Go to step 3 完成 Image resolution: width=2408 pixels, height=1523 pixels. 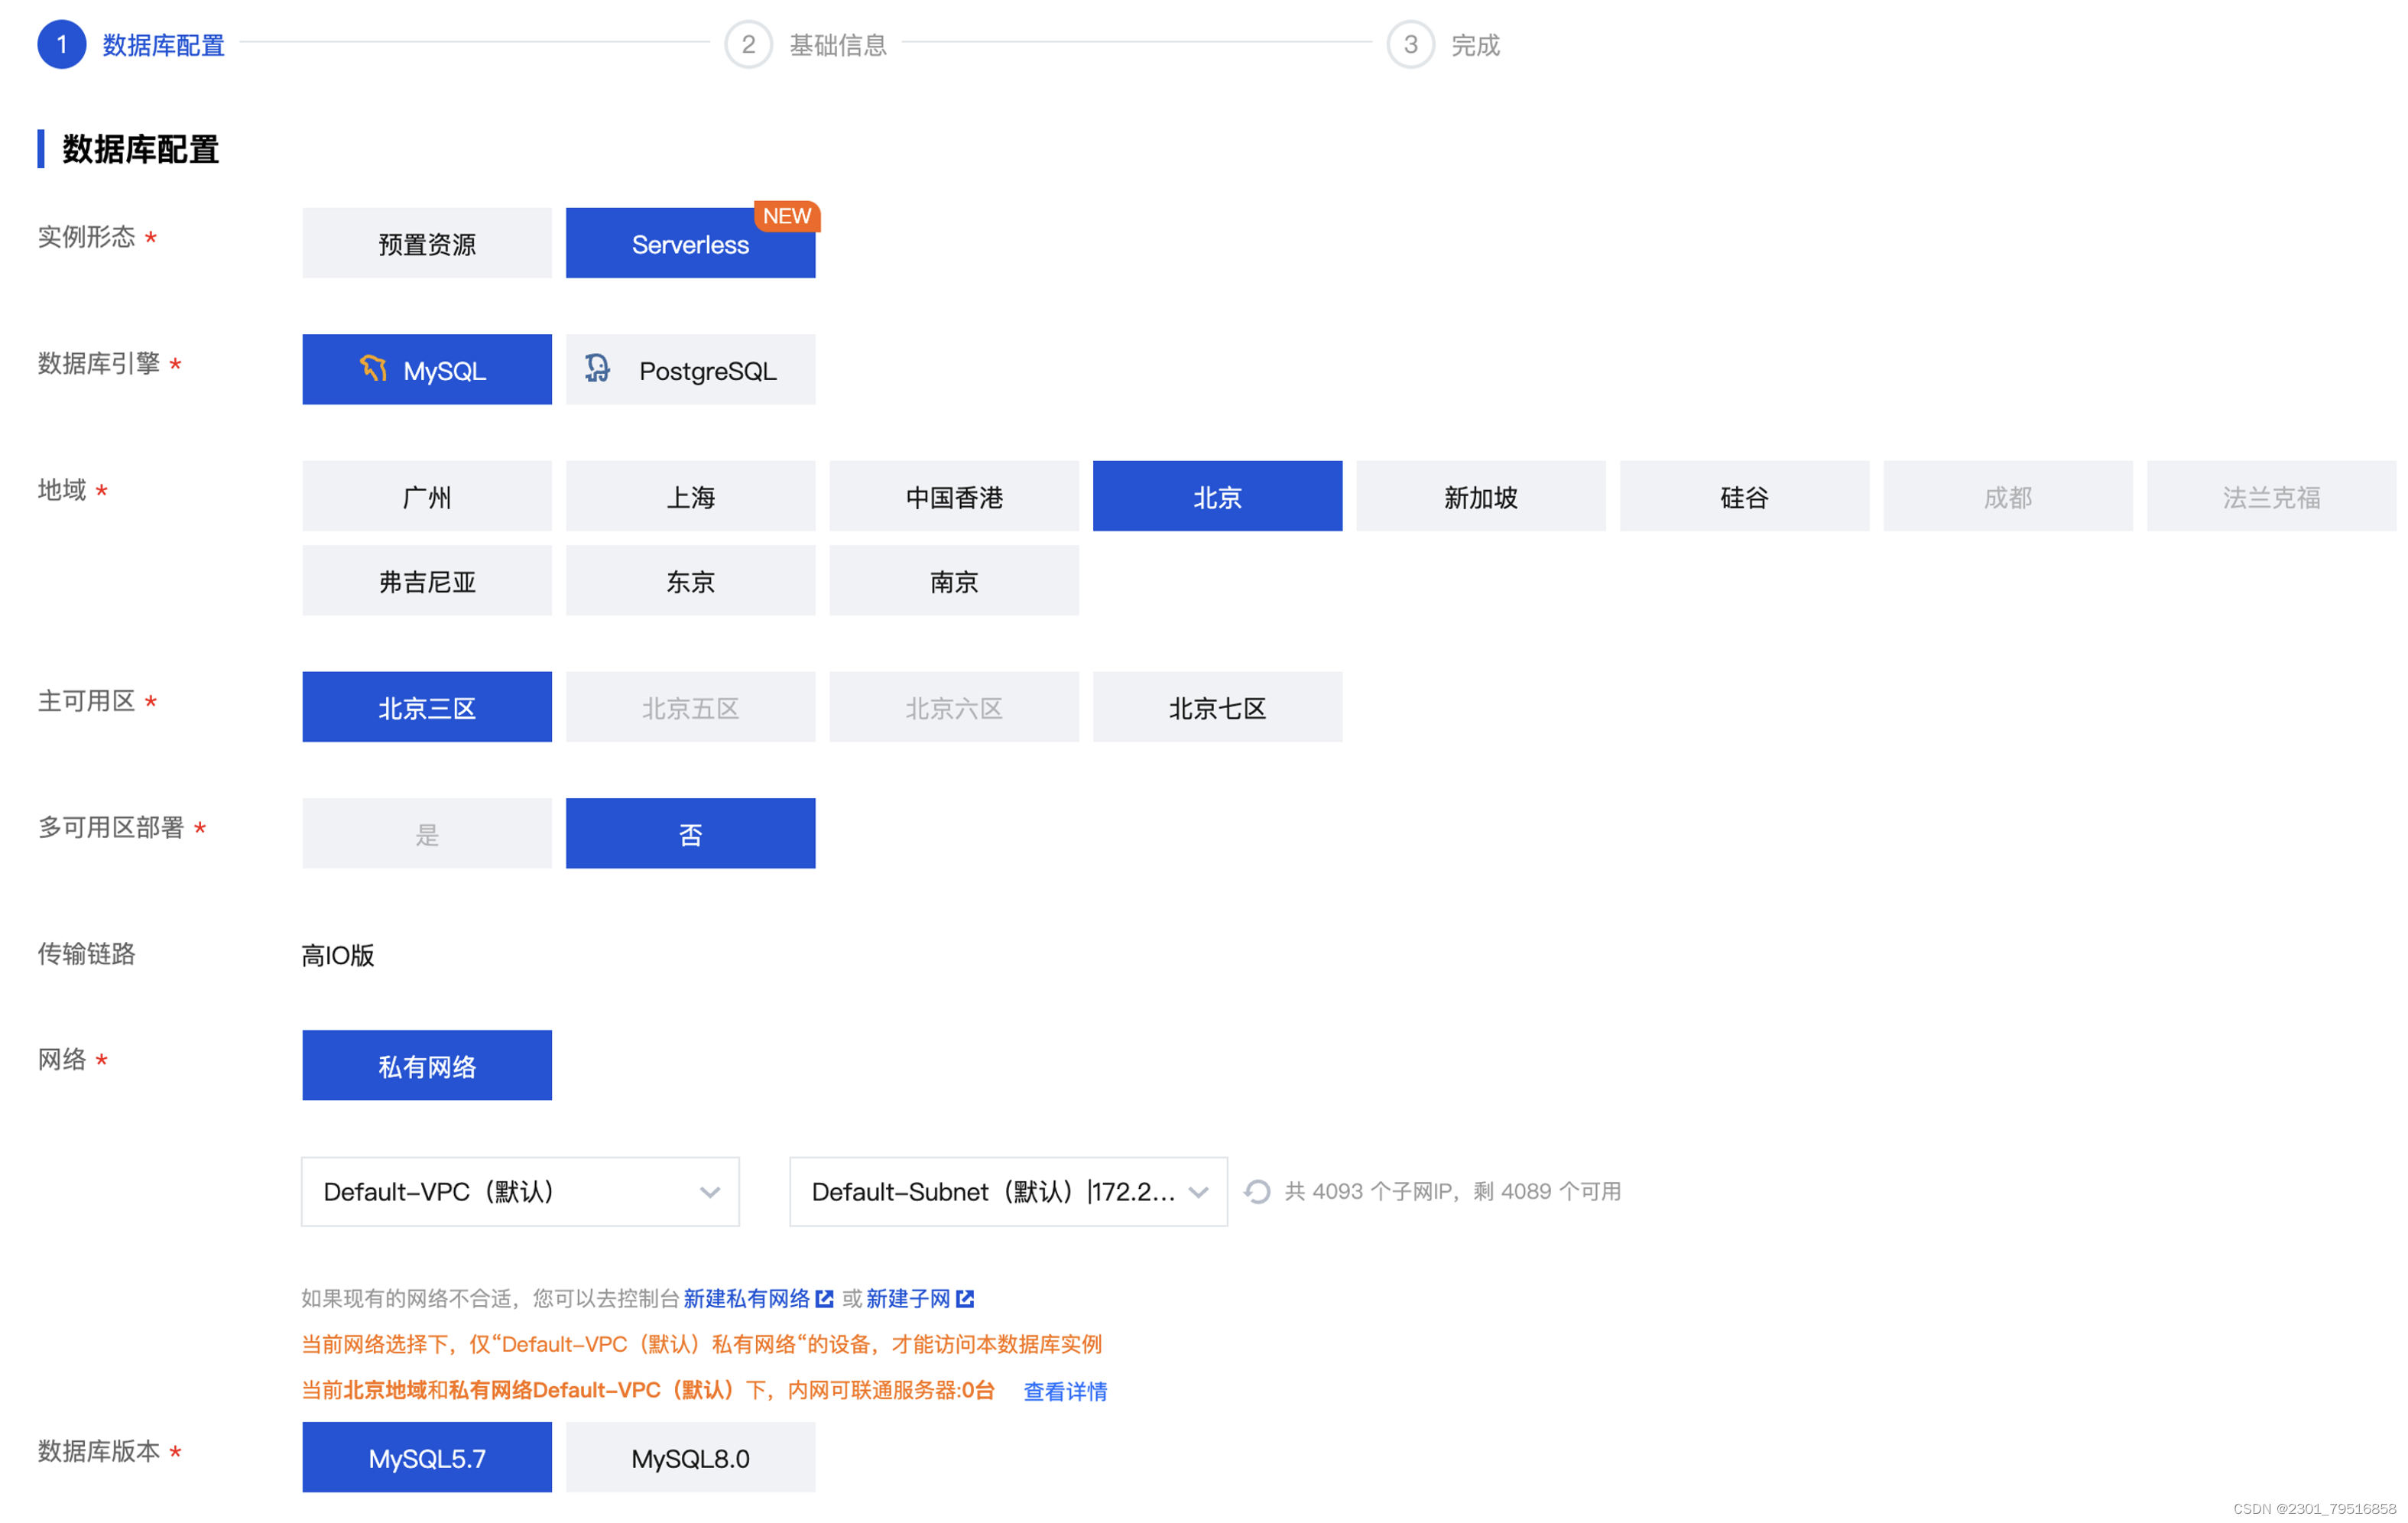pyautogui.click(x=1444, y=45)
